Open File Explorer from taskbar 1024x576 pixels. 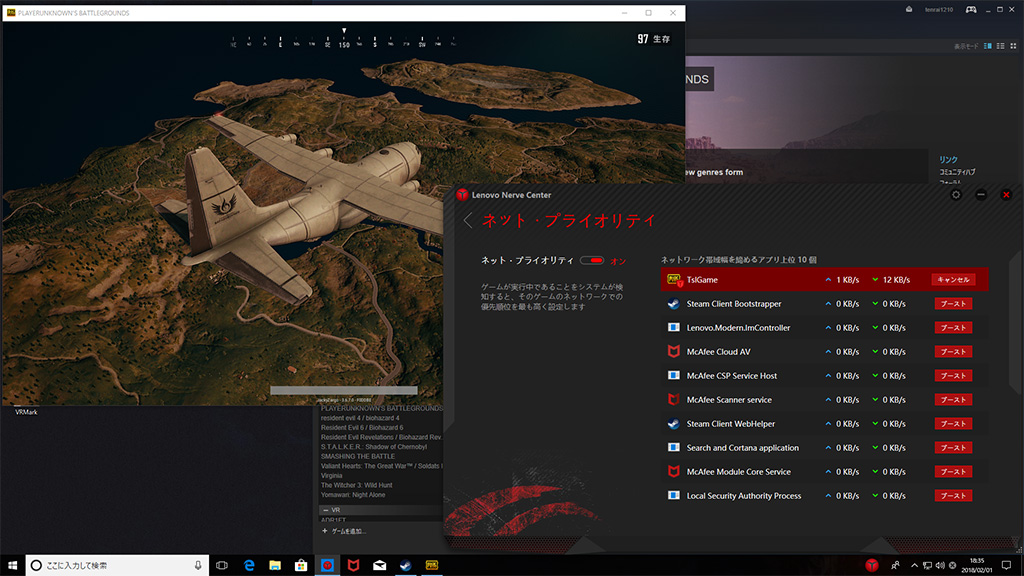pyautogui.click(x=275, y=565)
